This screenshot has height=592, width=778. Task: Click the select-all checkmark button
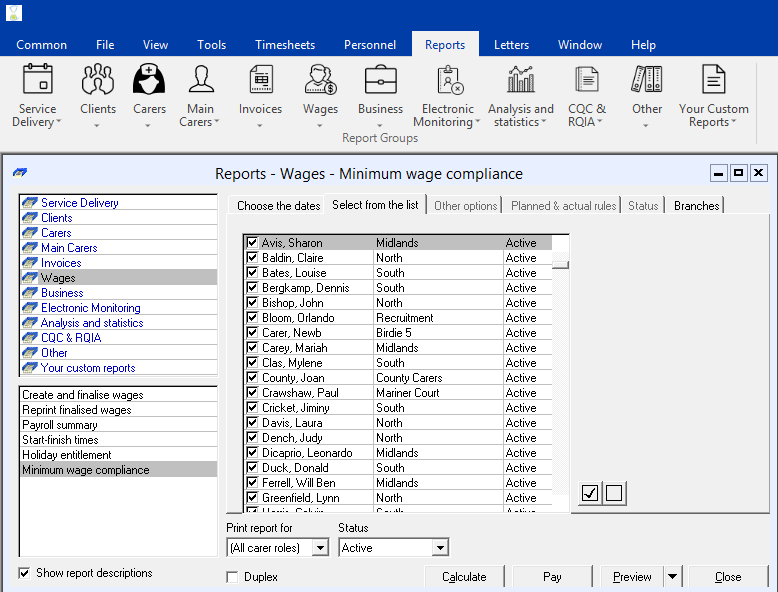click(x=590, y=493)
